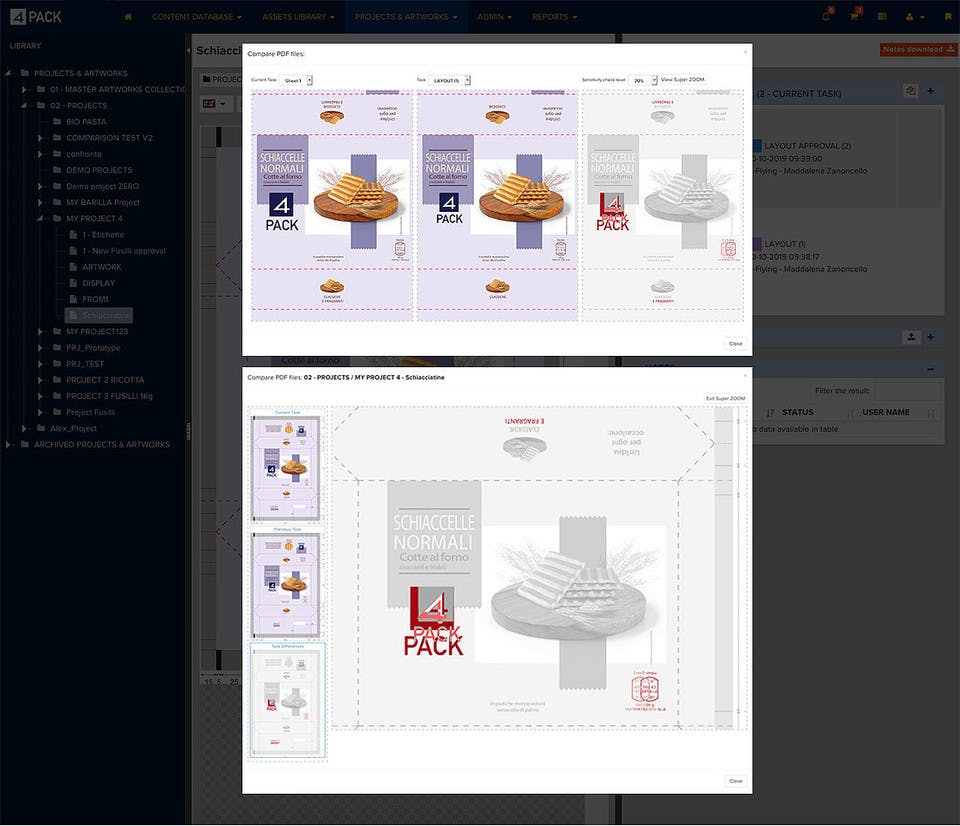Select the PRJ_Prototype folder
Viewport: 960px width, 826px height.
(93, 348)
